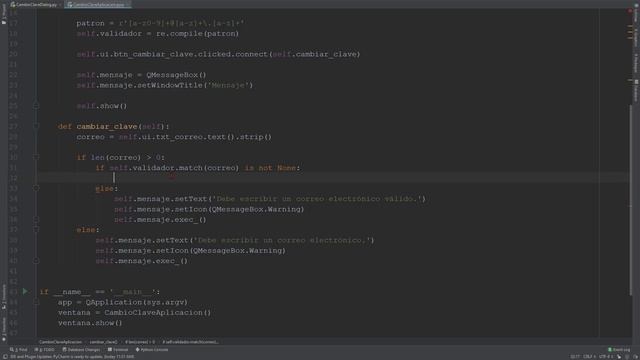640x360 pixels.
Task: Change the CRLF line separator setting
Action: 589,357
